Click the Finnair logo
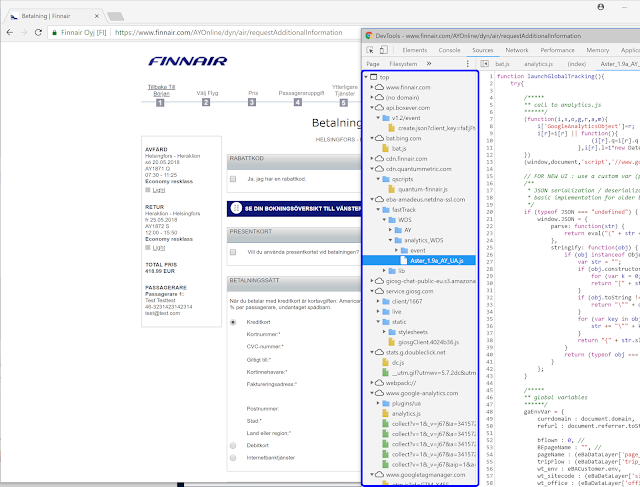Viewport: 640px width, 487px height. (187, 61)
